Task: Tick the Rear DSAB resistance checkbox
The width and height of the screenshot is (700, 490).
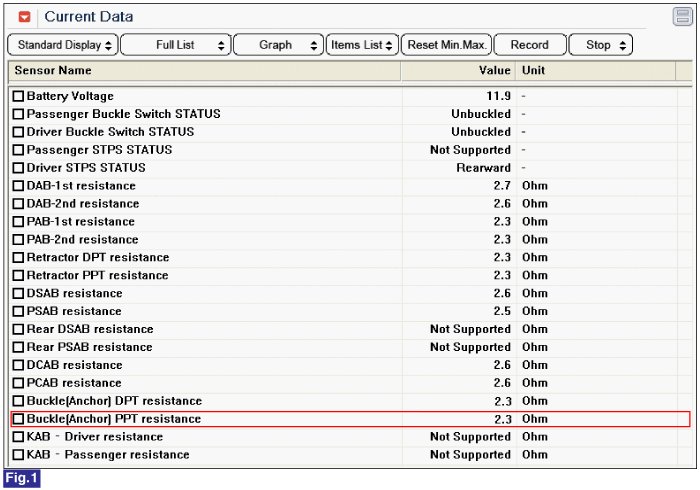Action: click(x=18, y=329)
